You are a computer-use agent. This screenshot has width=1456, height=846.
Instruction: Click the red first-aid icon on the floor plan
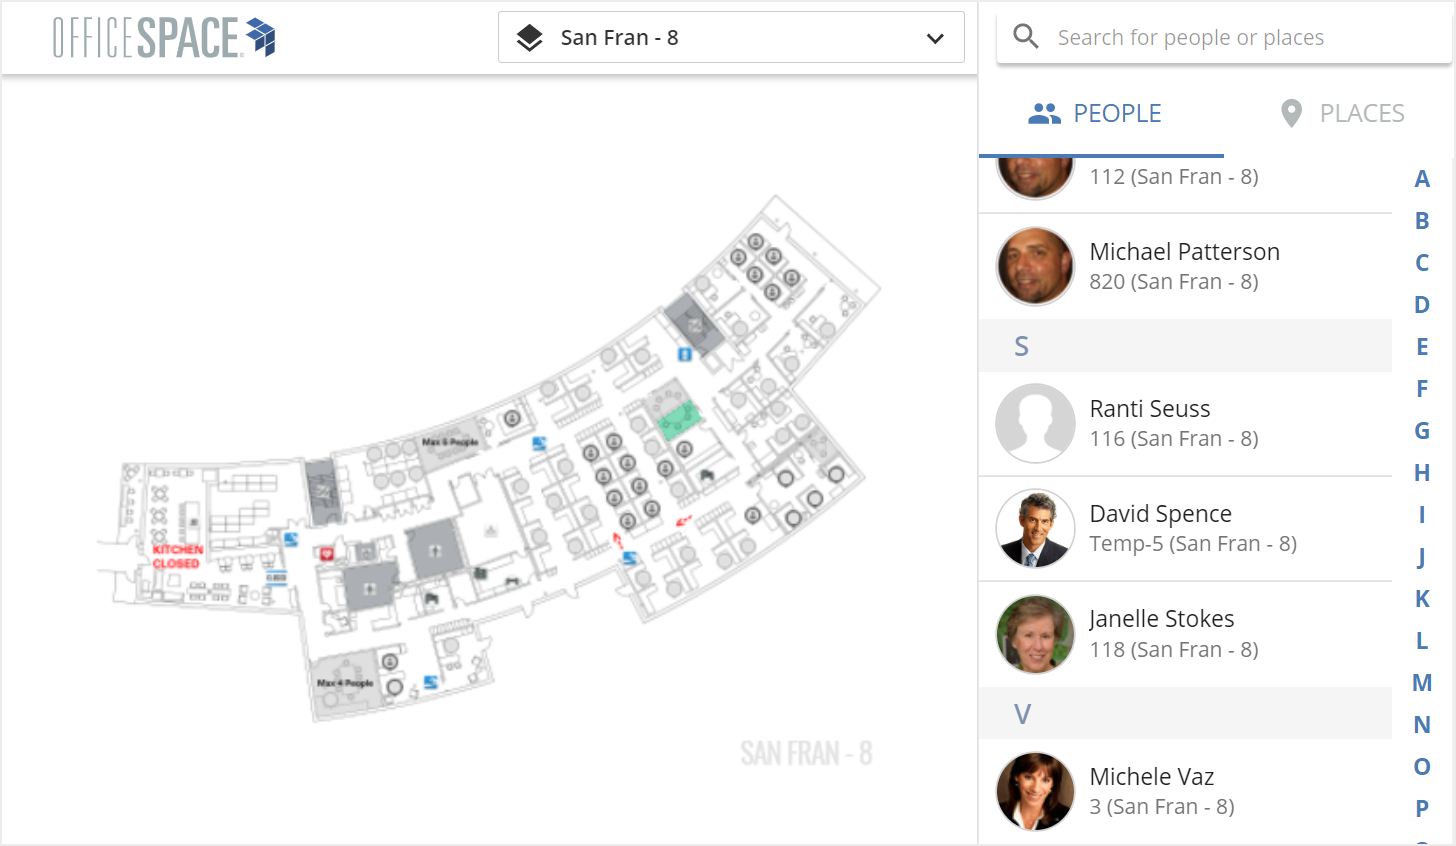(326, 553)
